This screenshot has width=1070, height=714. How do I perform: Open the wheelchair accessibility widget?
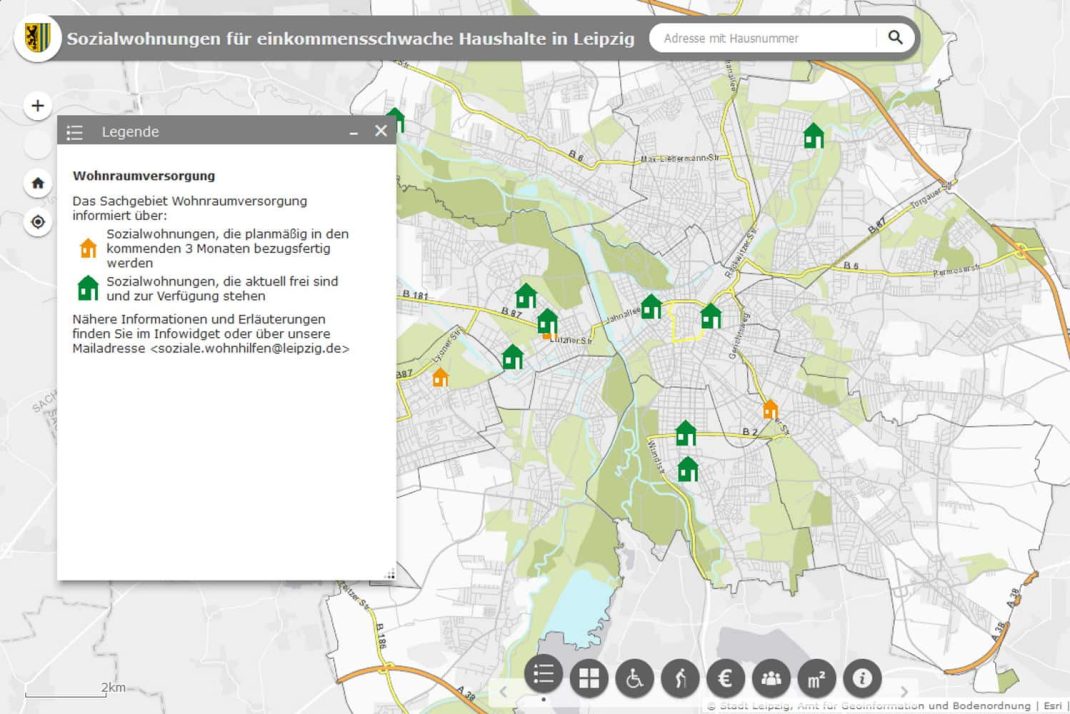(634, 677)
